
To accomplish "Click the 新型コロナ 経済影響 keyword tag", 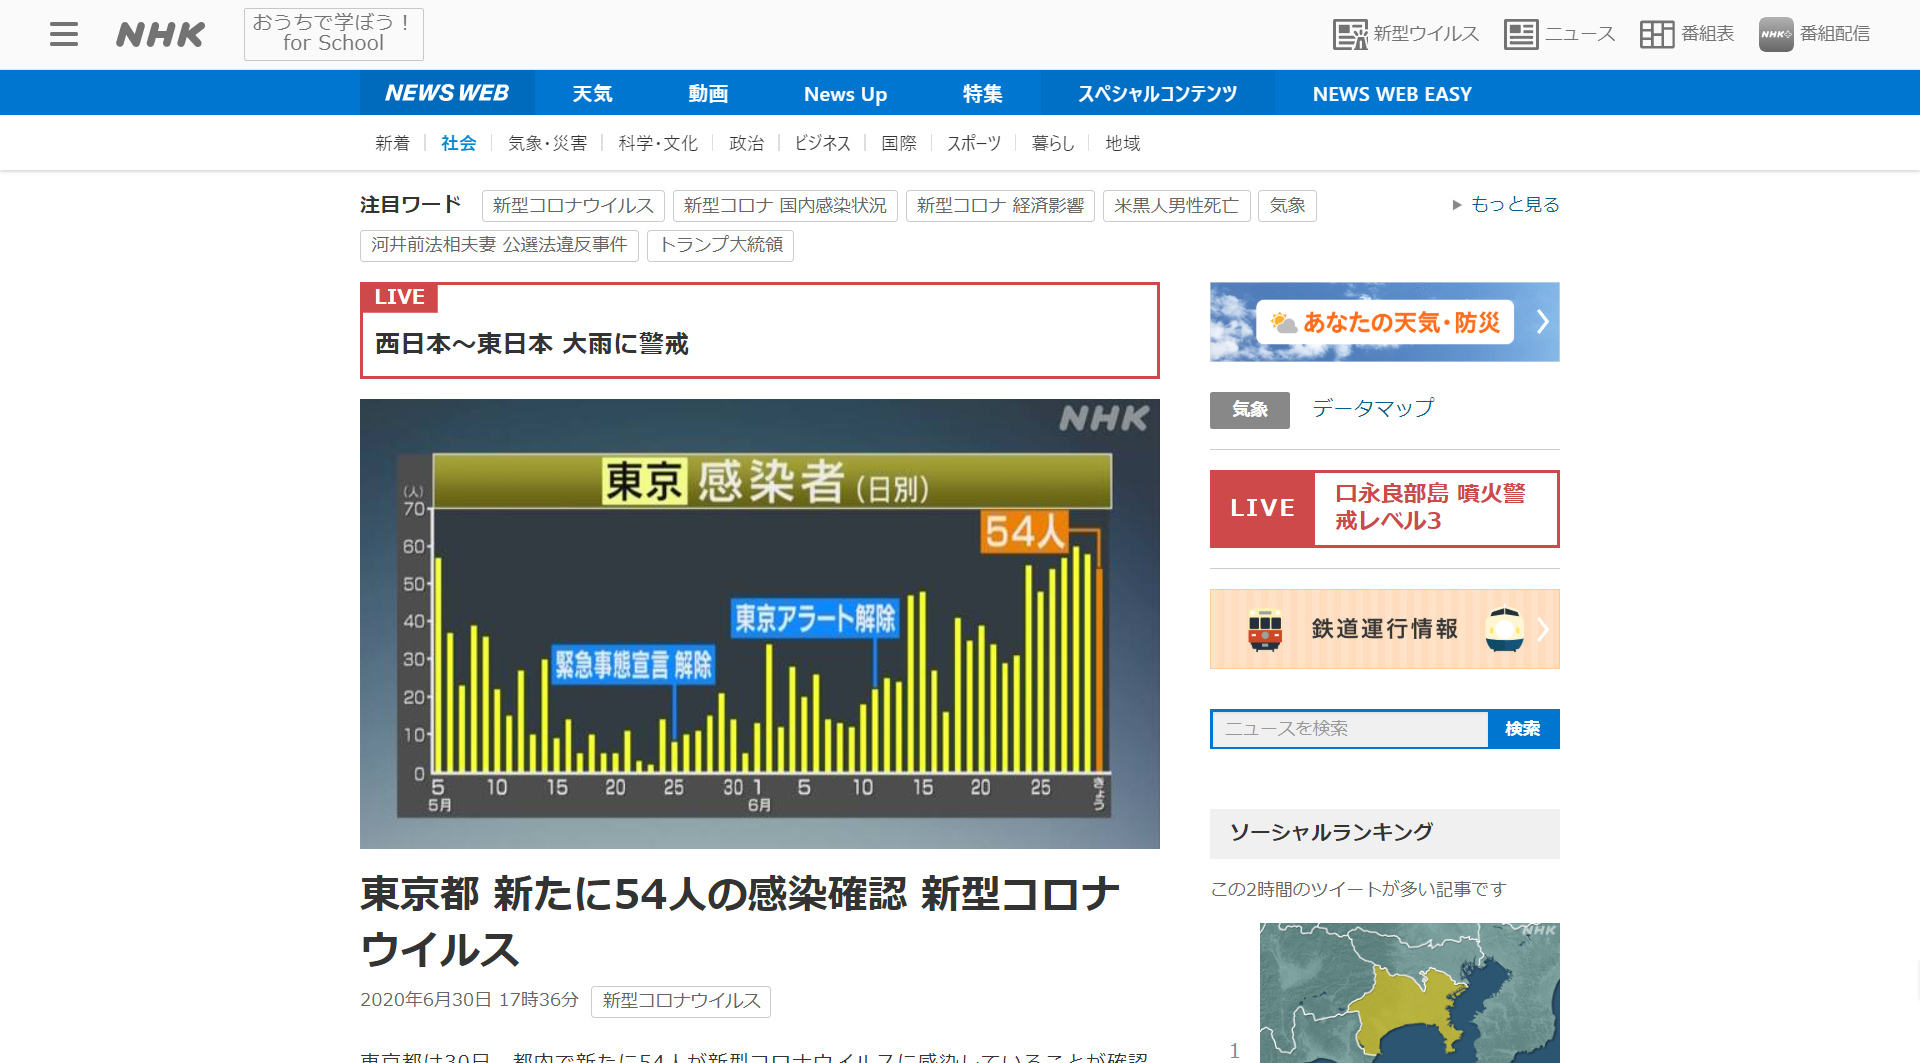I will click(999, 205).
